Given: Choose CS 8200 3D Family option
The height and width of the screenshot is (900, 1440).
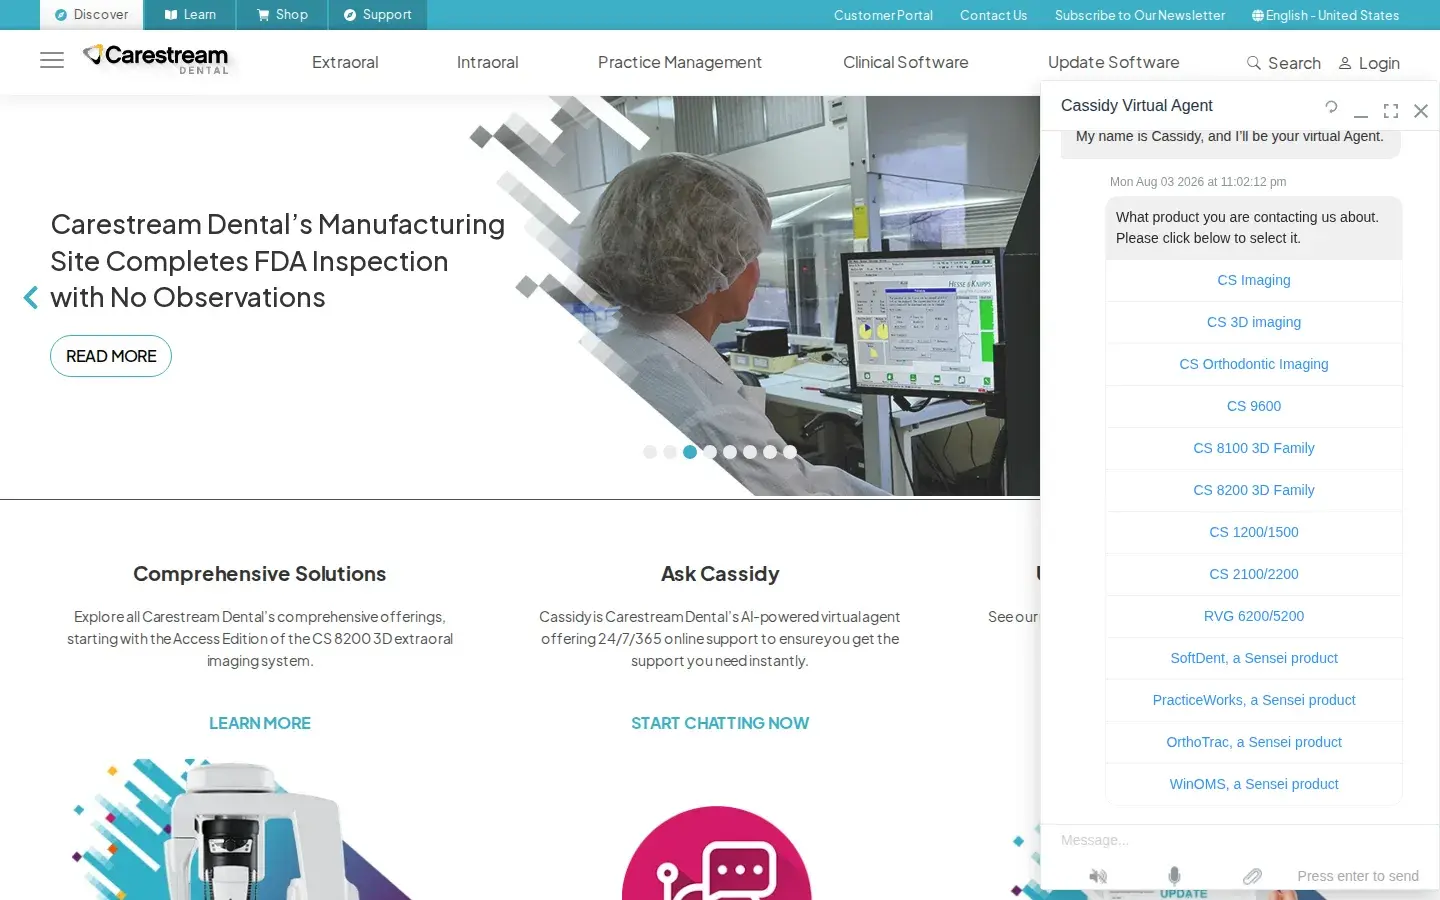Looking at the screenshot, I should 1254,490.
